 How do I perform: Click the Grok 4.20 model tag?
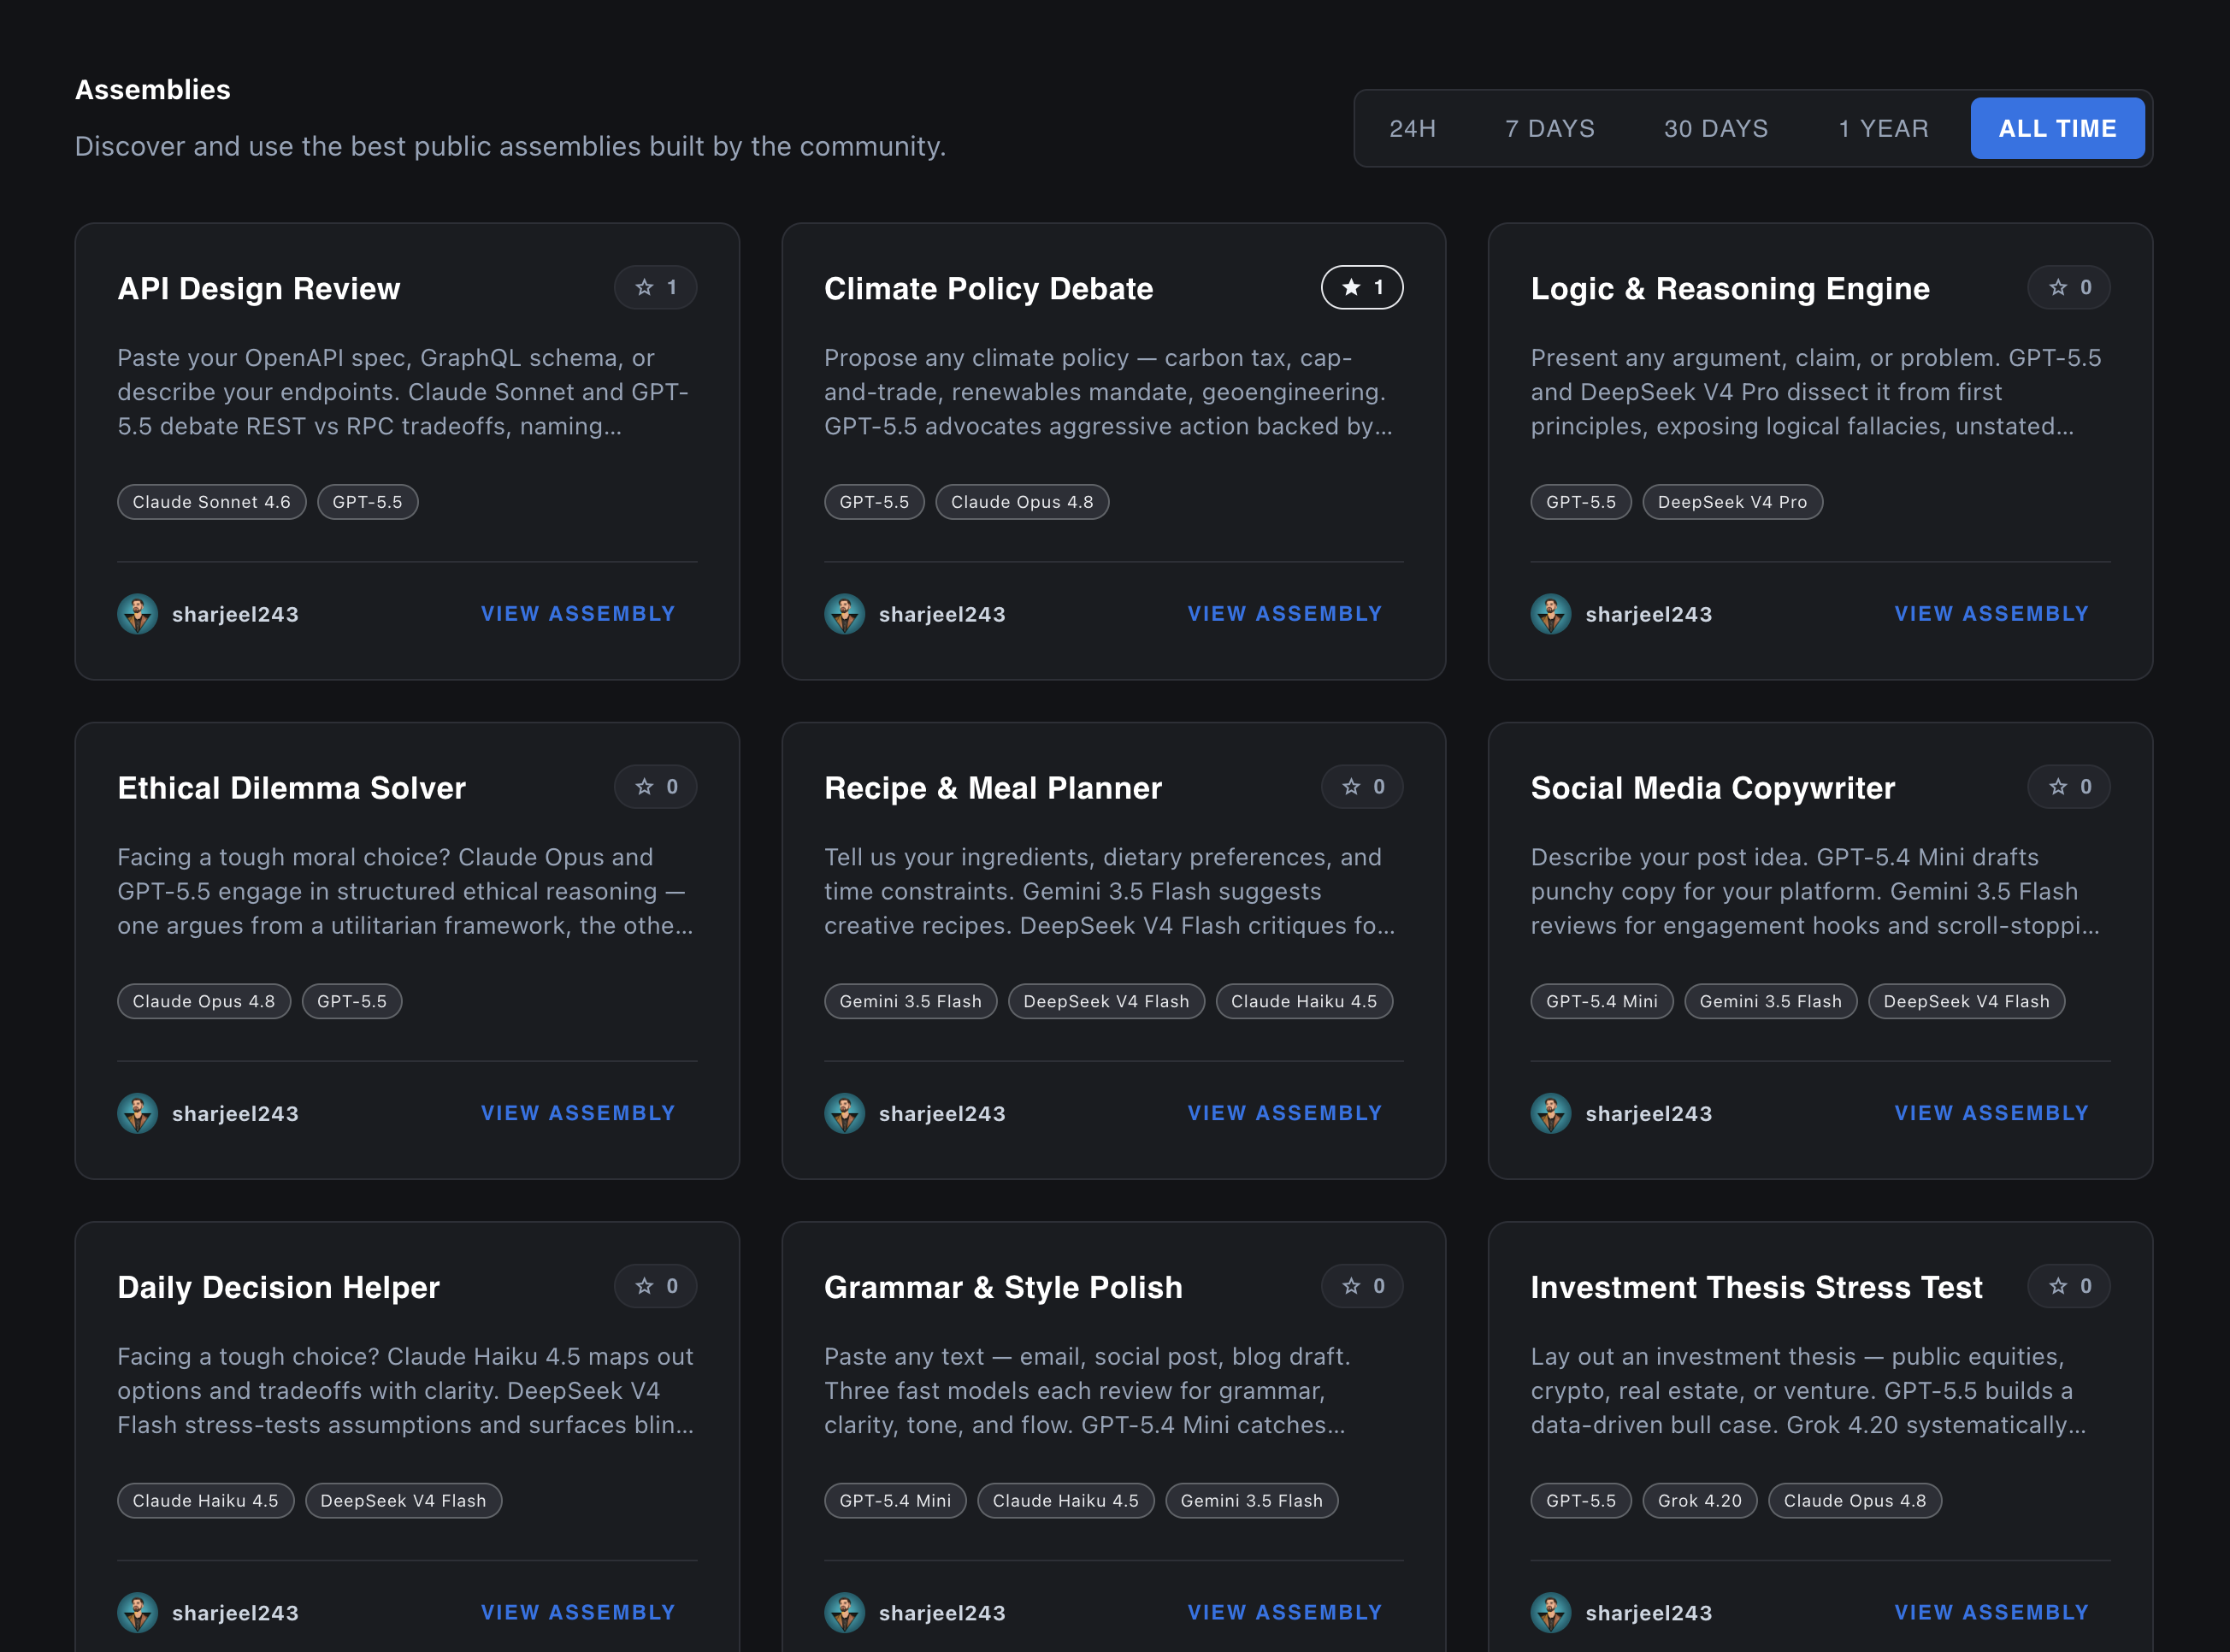[1699, 1500]
